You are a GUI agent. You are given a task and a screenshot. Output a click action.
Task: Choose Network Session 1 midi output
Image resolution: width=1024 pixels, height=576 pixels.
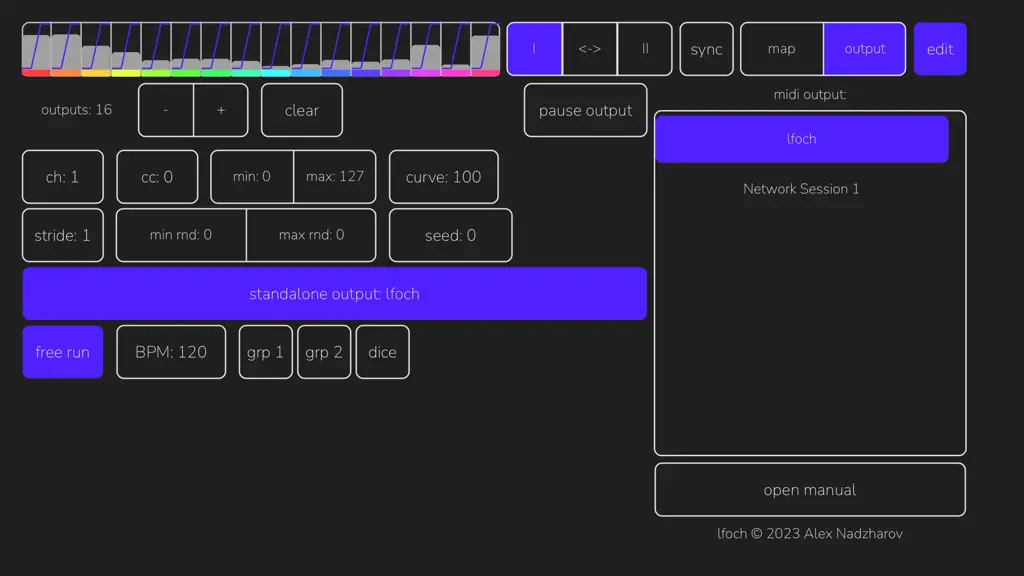pos(801,189)
